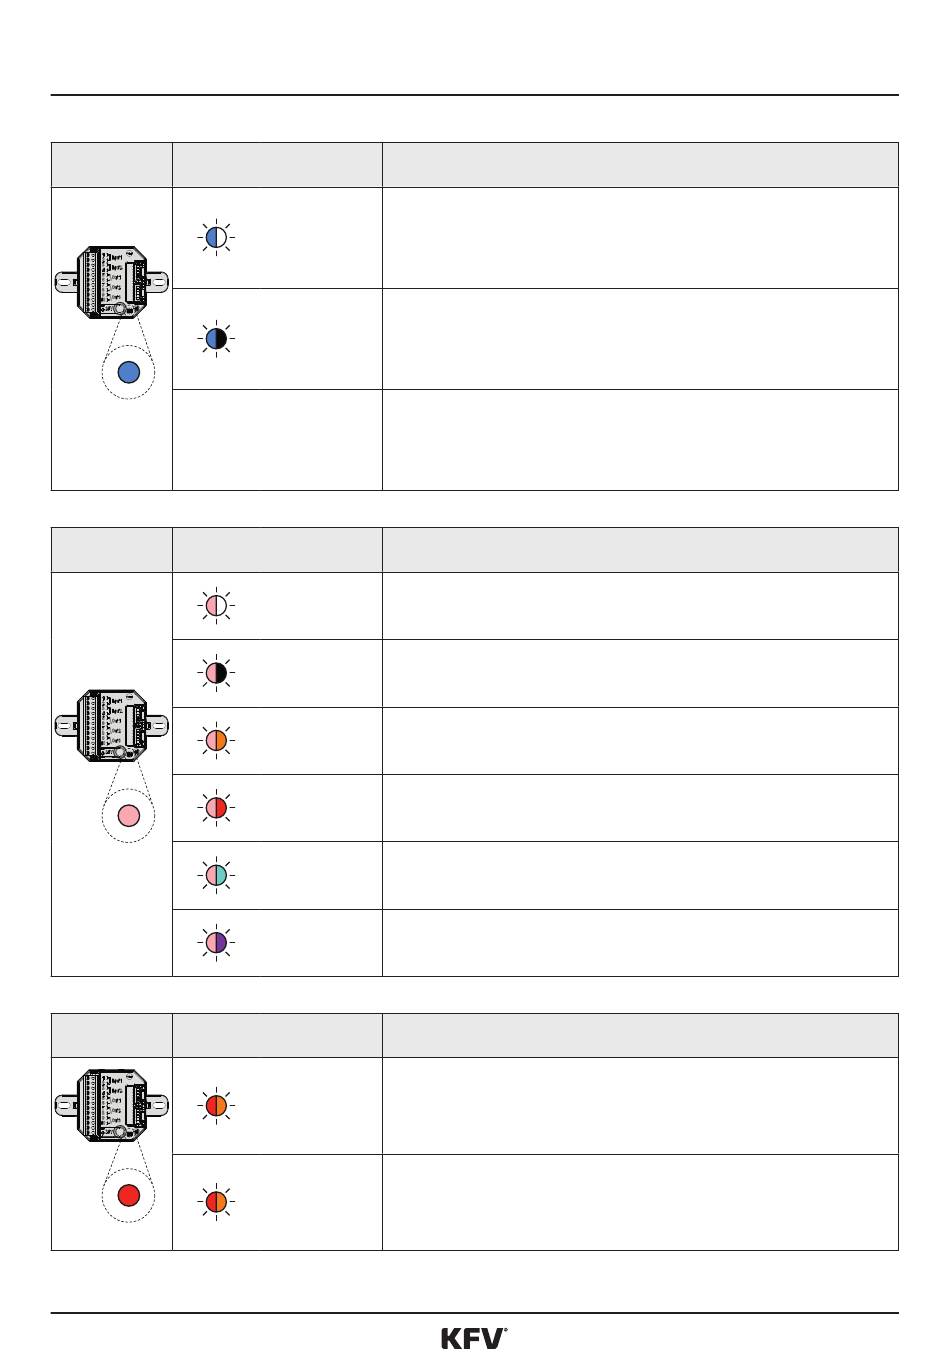Select the solid blue LED circle
The width and height of the screenshot is (950, 1360).
128,372
